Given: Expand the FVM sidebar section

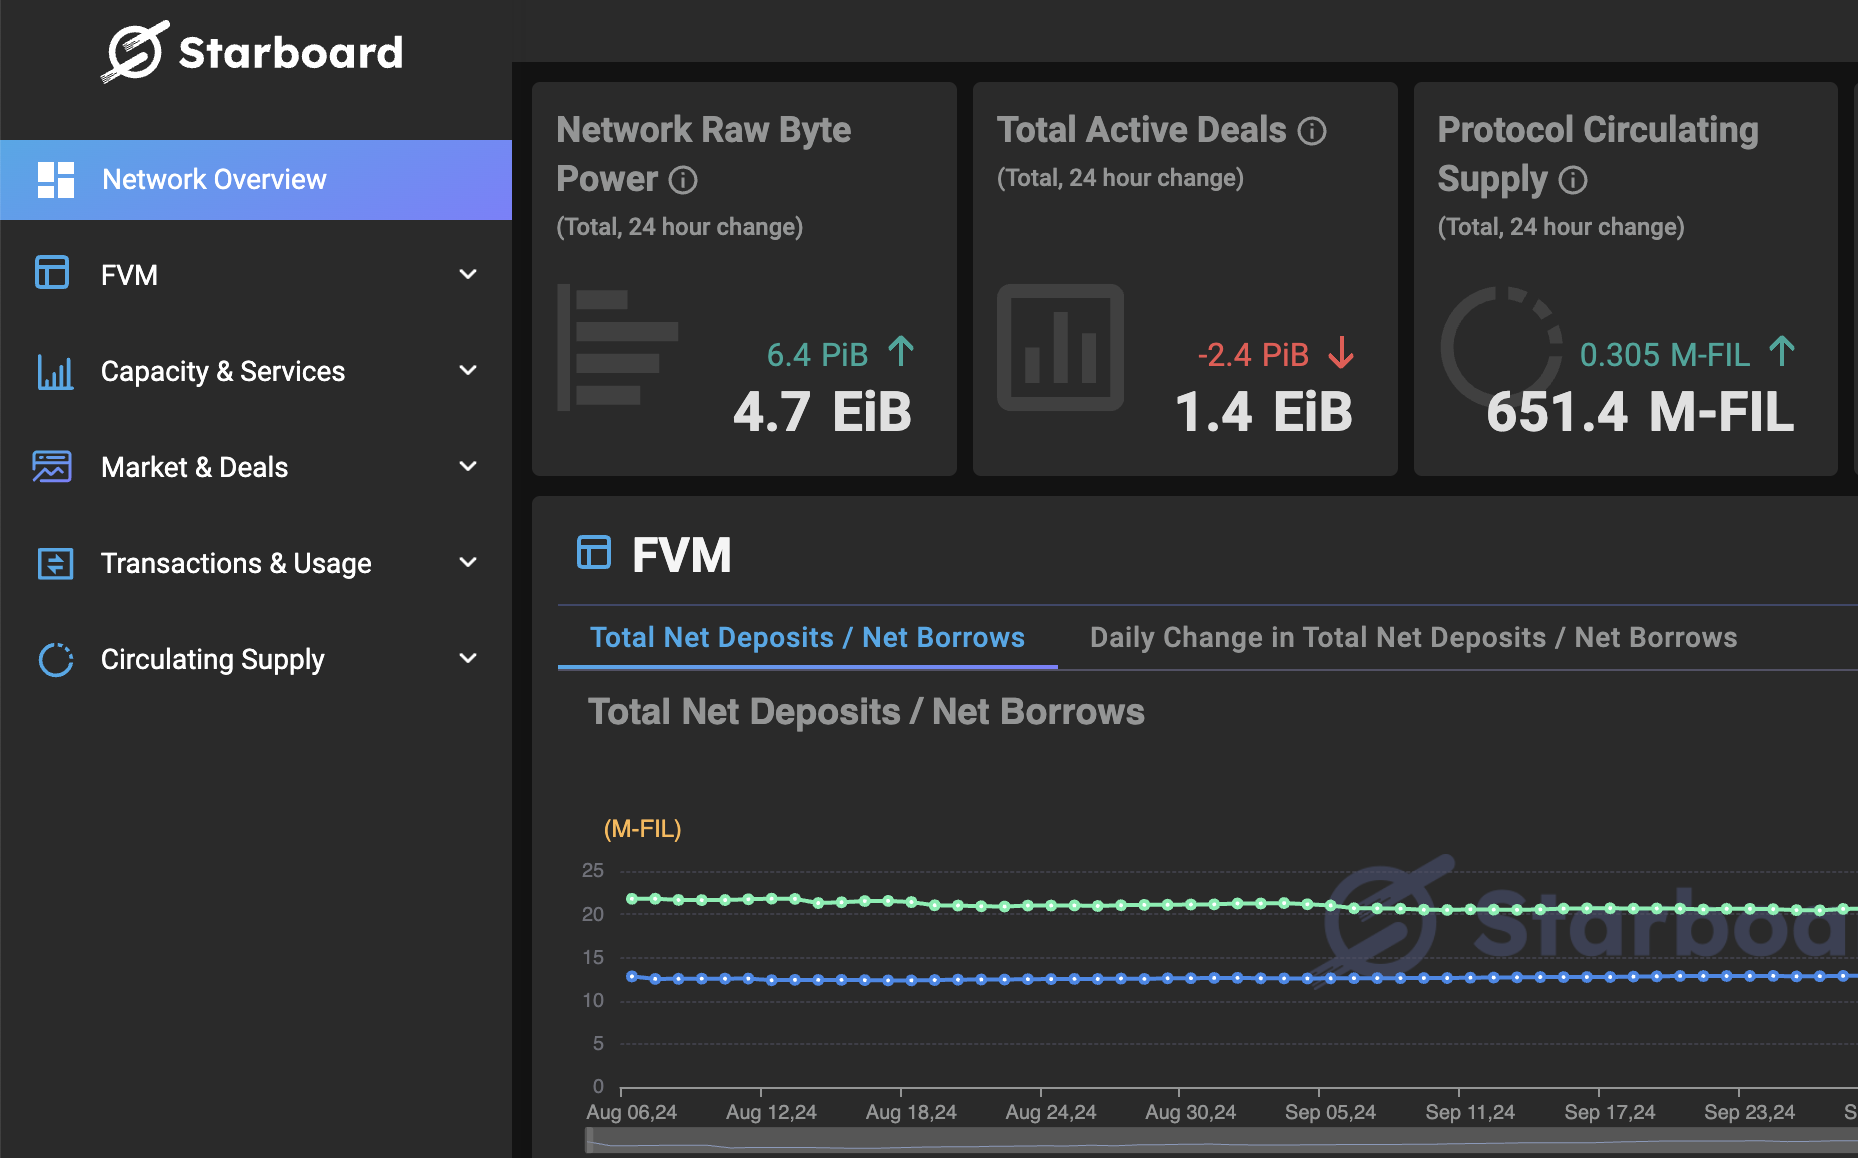Looking at the screenshot, I should click(x=467, y=273).
